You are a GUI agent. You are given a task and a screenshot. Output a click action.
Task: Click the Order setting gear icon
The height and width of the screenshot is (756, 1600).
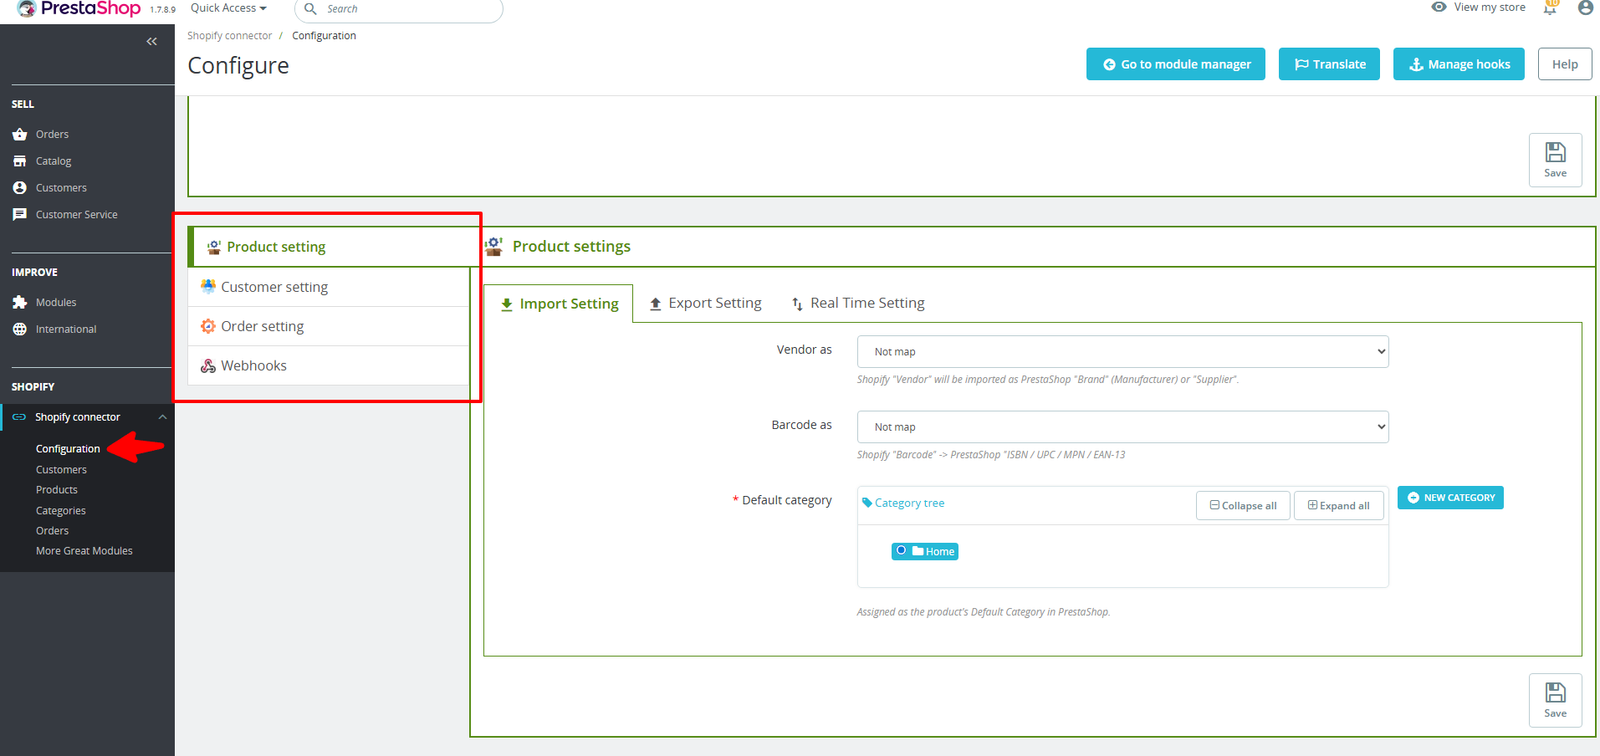[208, 326]
